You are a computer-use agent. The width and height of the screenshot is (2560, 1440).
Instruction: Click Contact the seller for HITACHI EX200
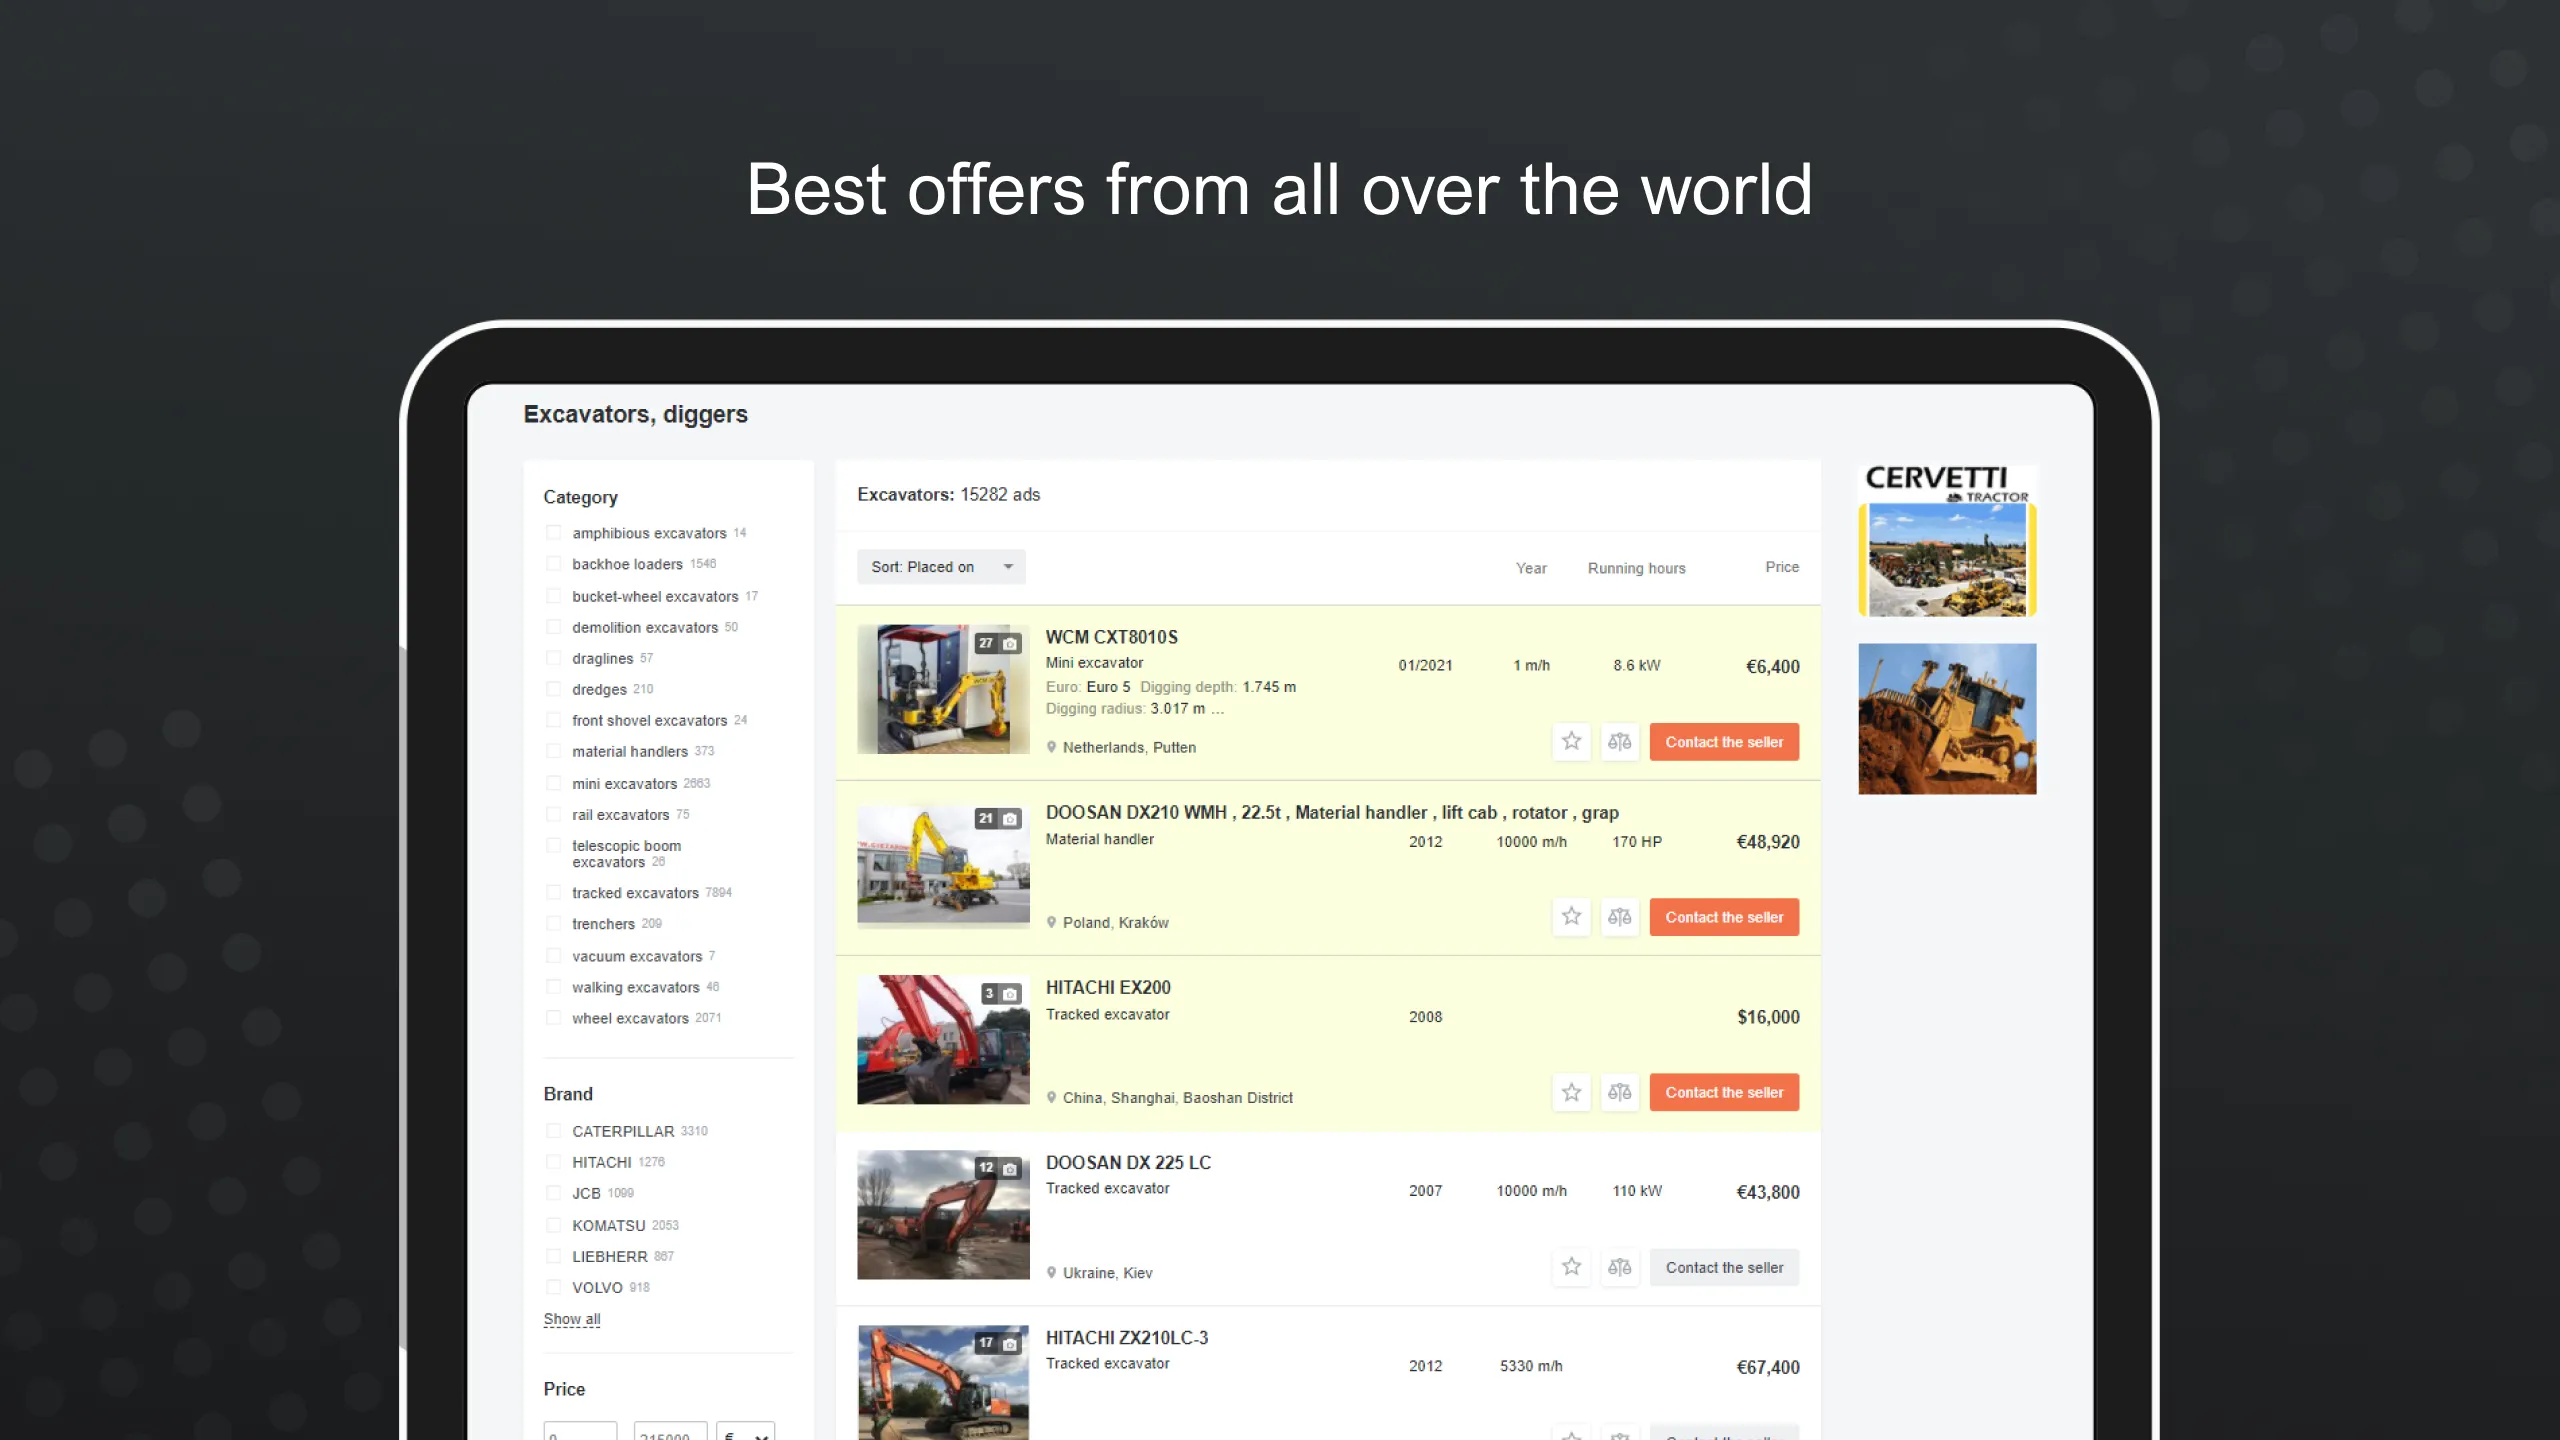pos(1725,1092)
